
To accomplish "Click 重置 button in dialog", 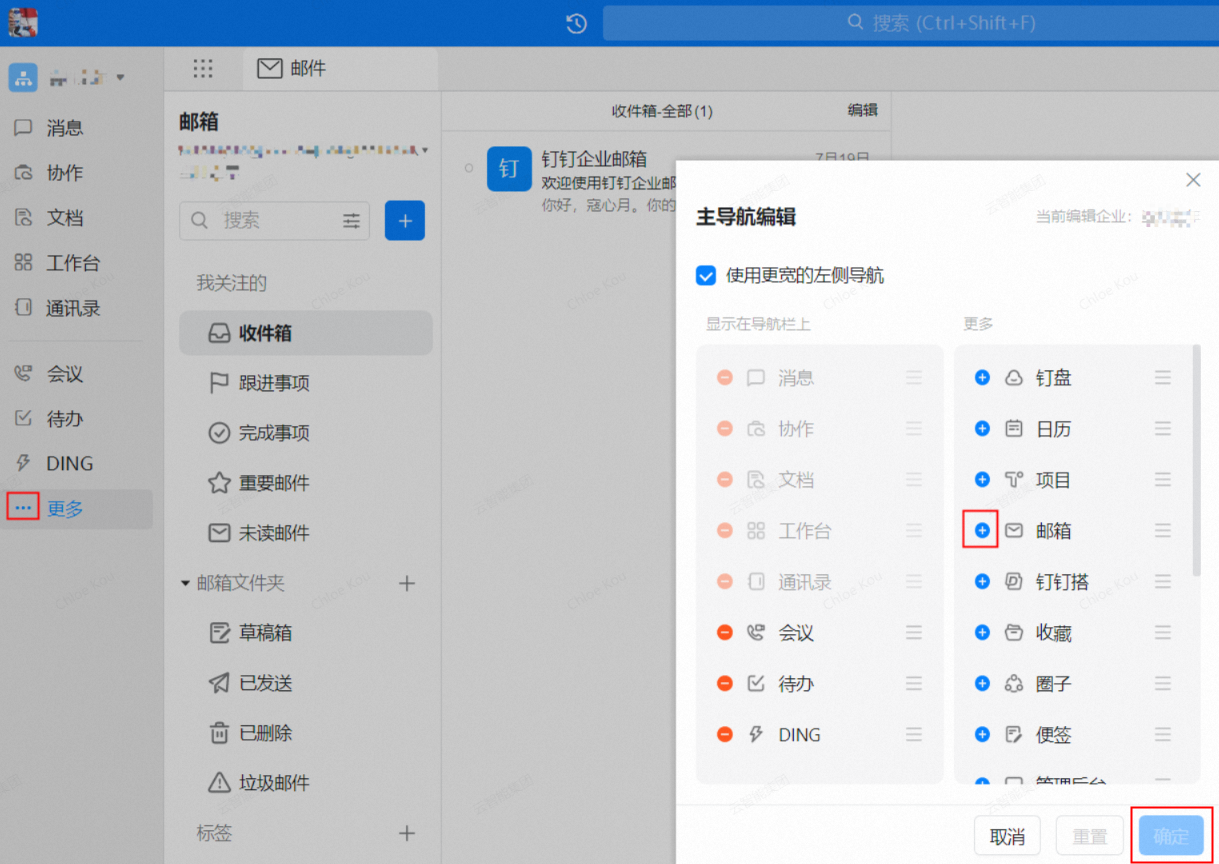I will pyautogui.click(x=1090, y=836).
